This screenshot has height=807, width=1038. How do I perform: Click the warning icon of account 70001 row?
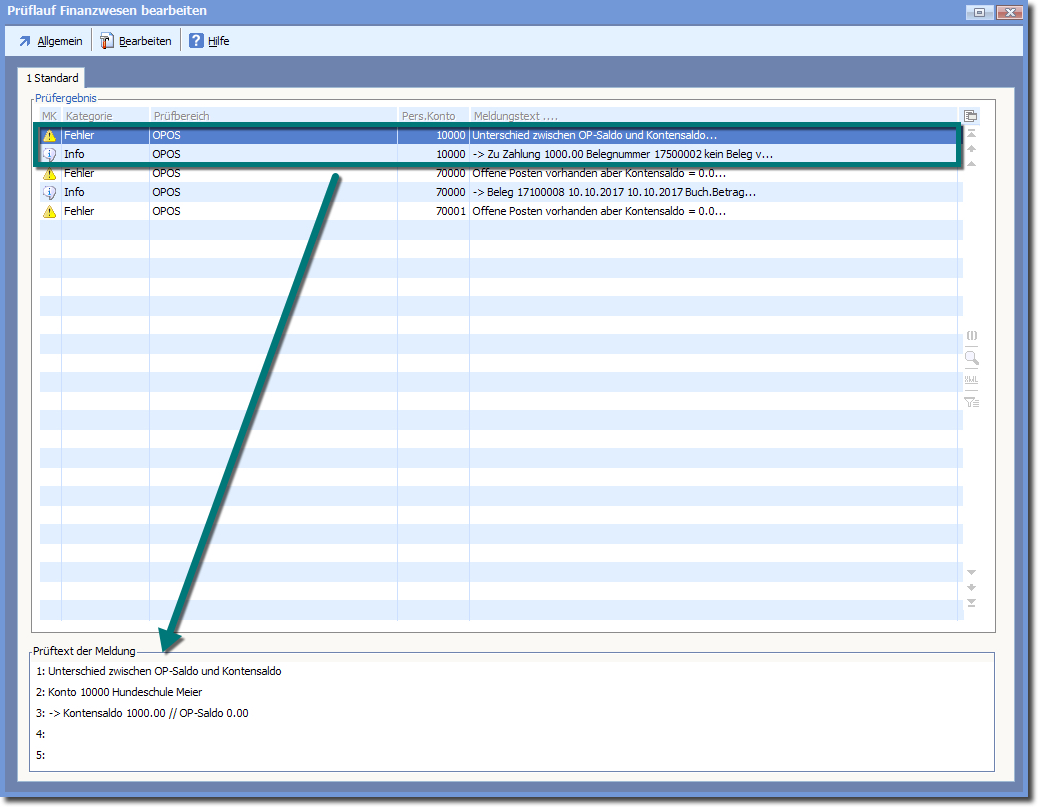(x=49, y=211)
